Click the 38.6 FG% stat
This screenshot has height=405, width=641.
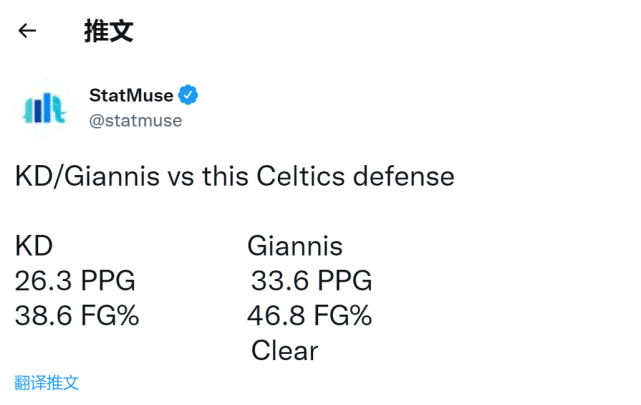click(x=77, y=315)
